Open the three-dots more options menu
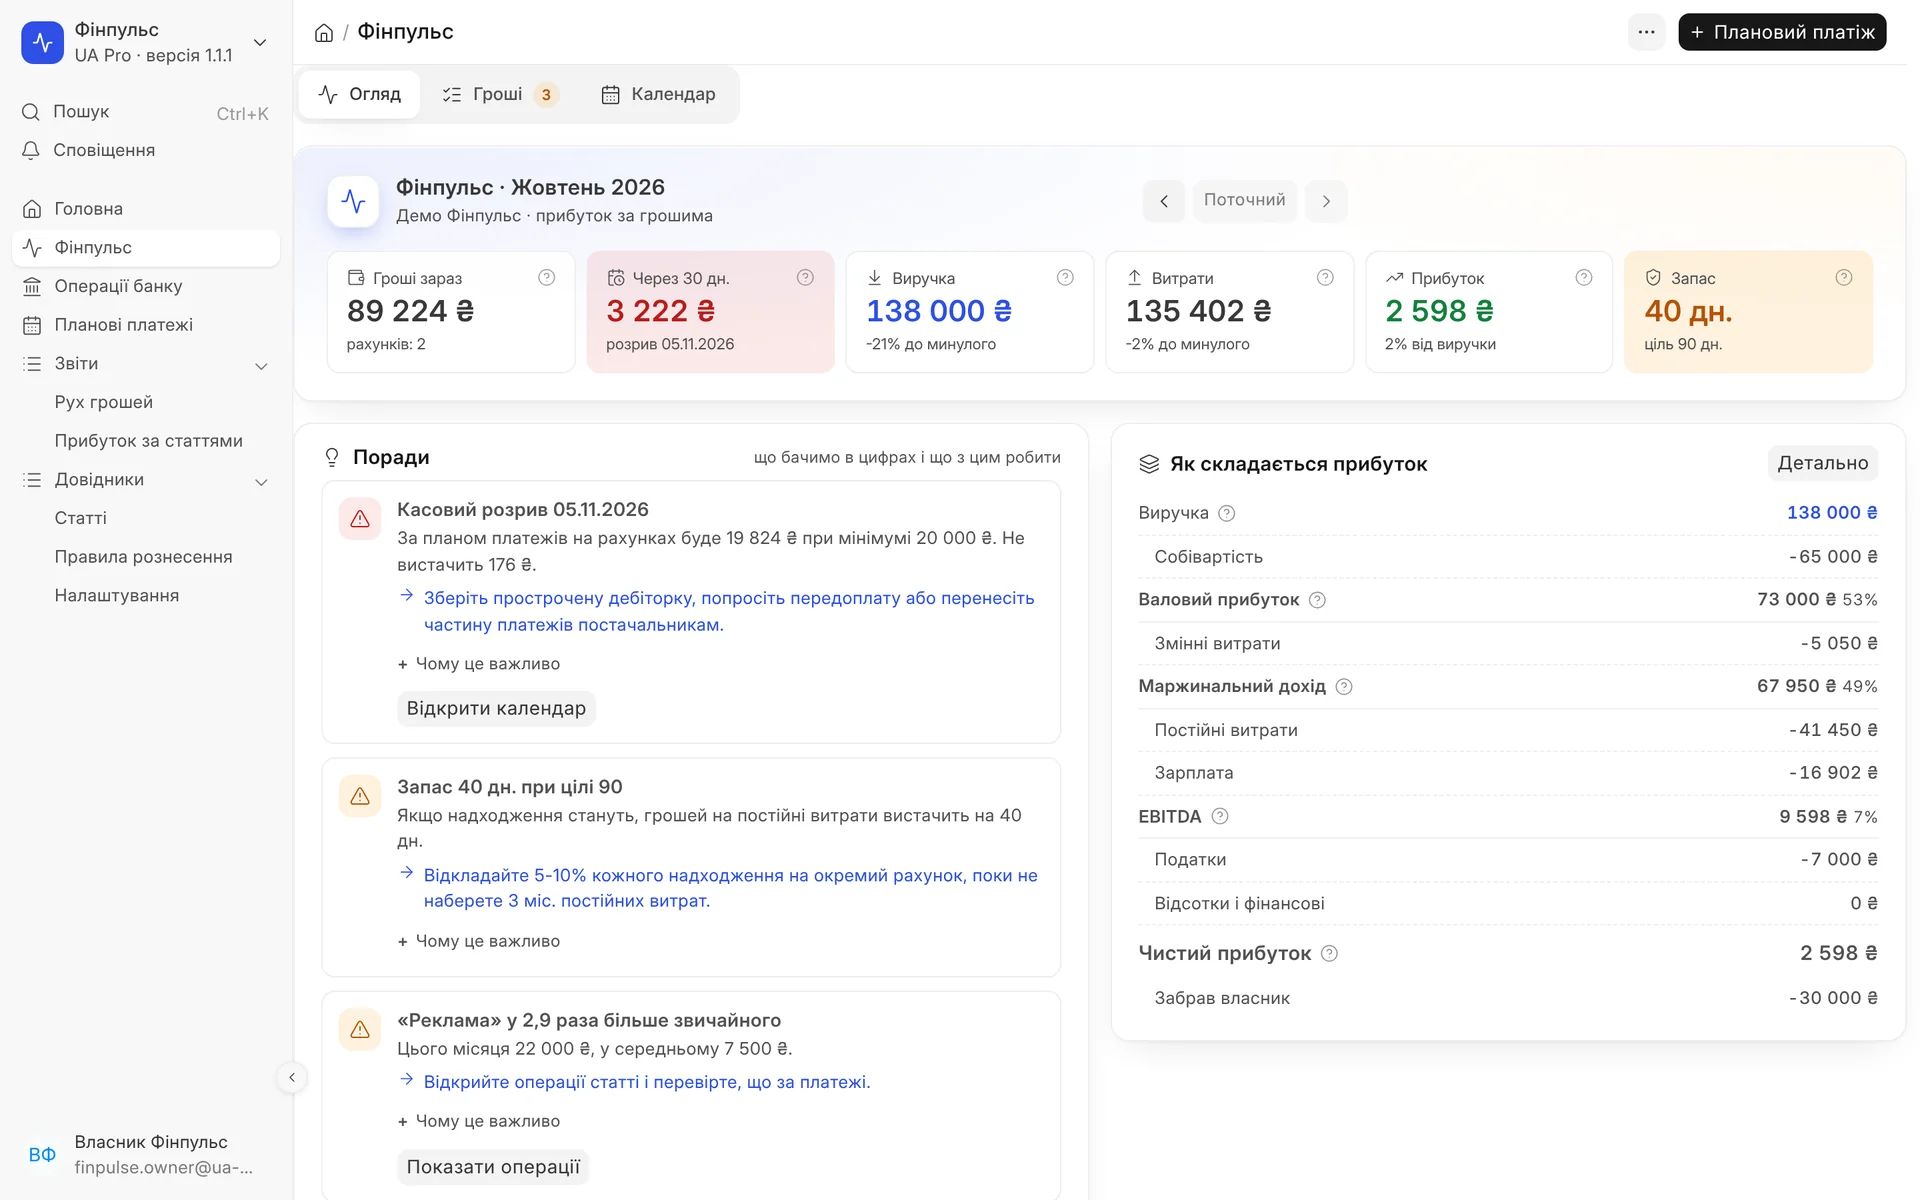This screenshot has height=1200, width=1920. click(1646, 32)
